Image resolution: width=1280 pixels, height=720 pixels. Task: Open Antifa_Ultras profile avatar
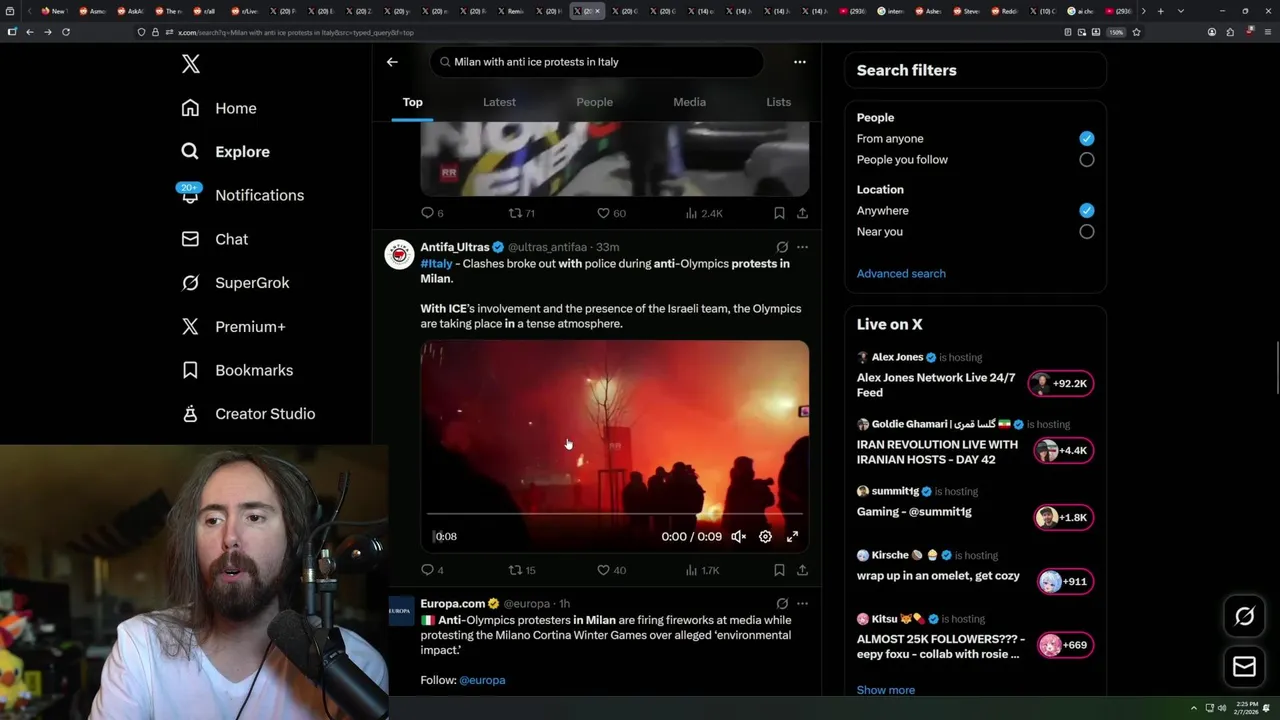point(399,254)
